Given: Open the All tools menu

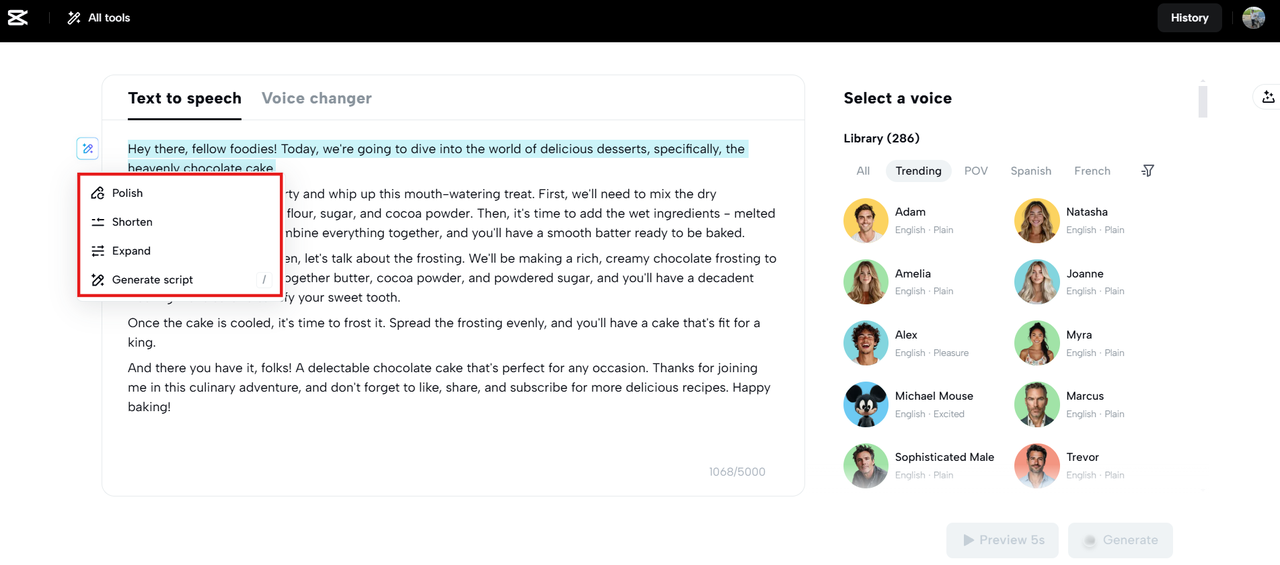Looking at the screenshot, I should (98, 18).
